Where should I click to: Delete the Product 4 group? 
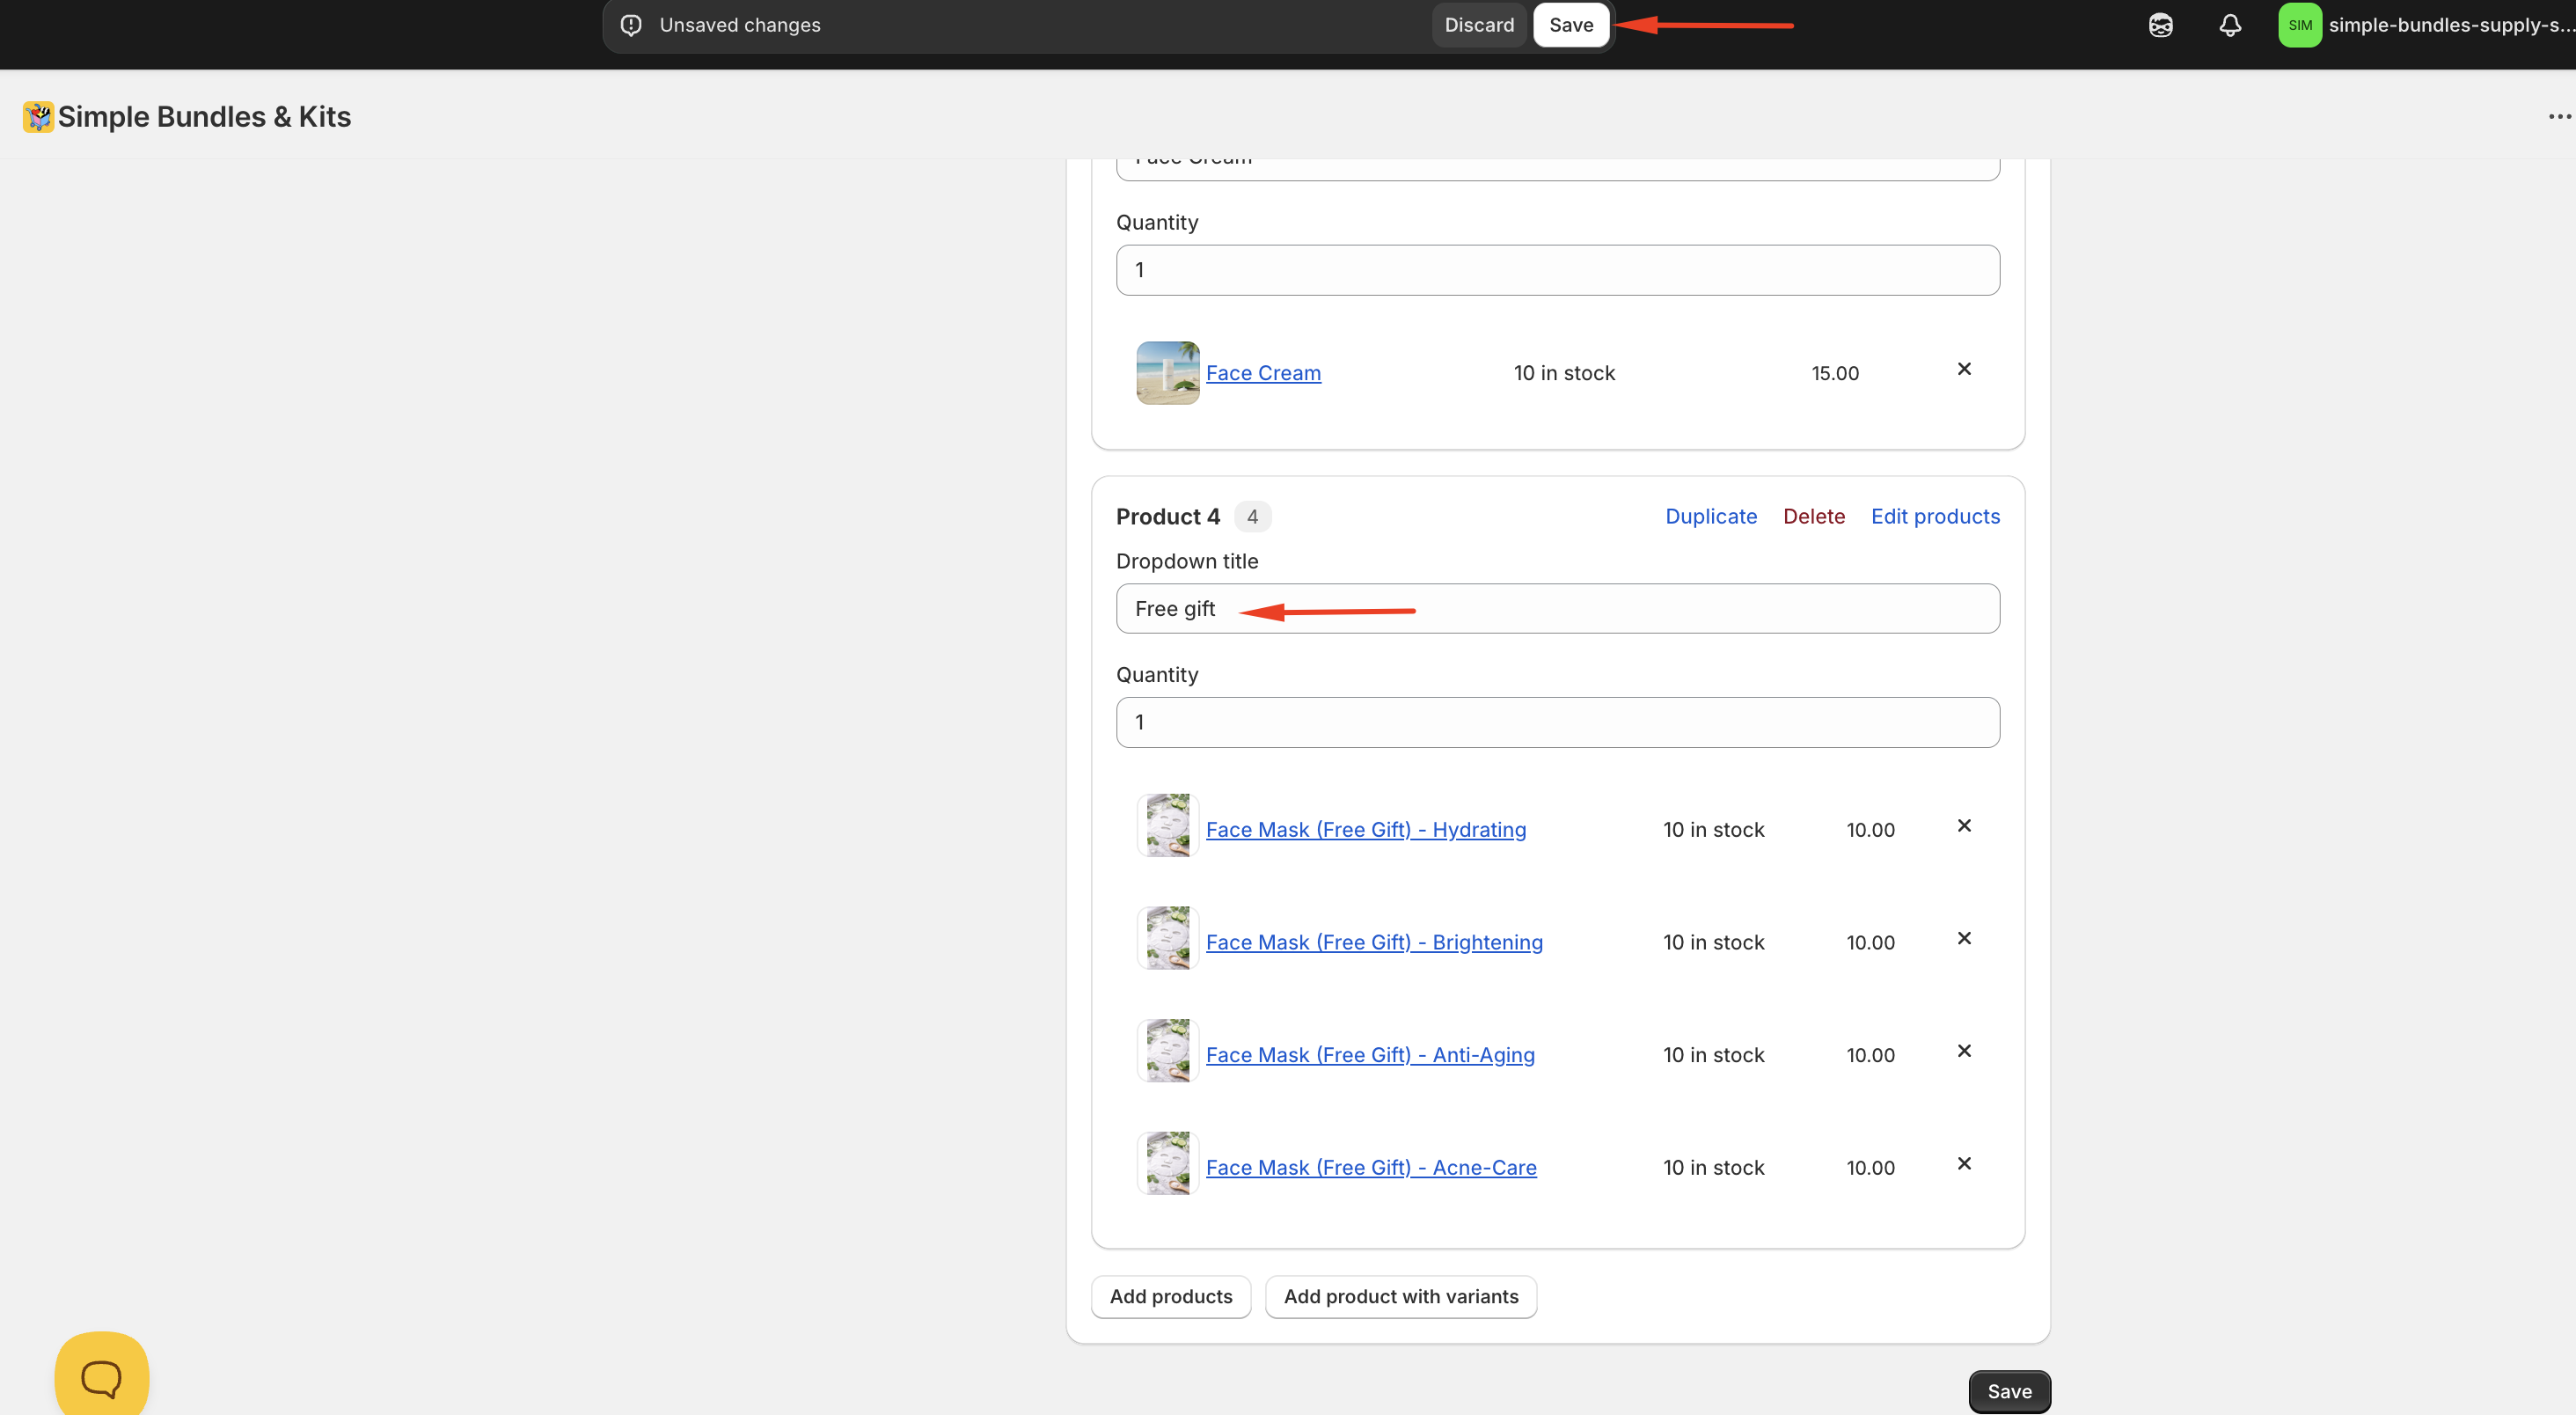(1813, 517)
